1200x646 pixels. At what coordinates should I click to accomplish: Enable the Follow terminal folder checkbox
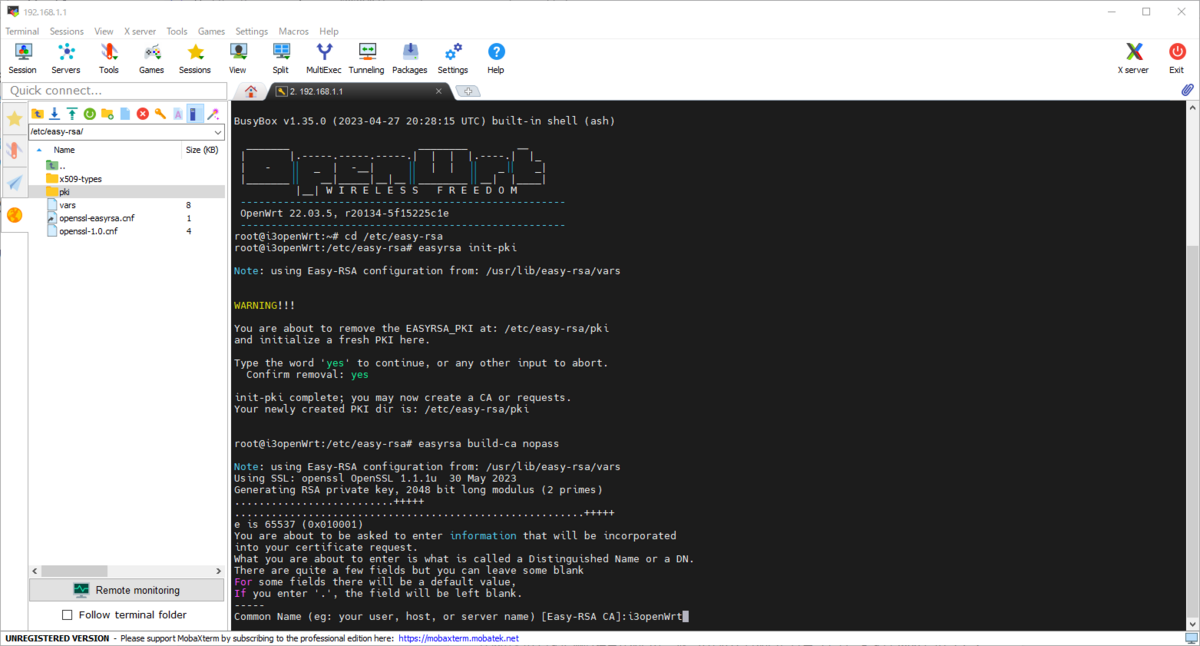click(x=68, y=615)
